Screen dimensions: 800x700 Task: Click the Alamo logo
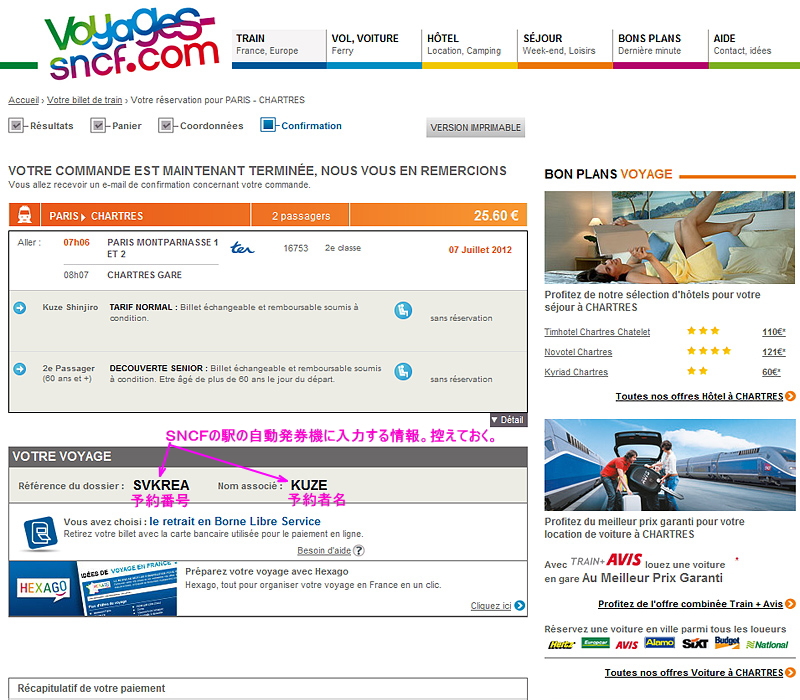660,642
